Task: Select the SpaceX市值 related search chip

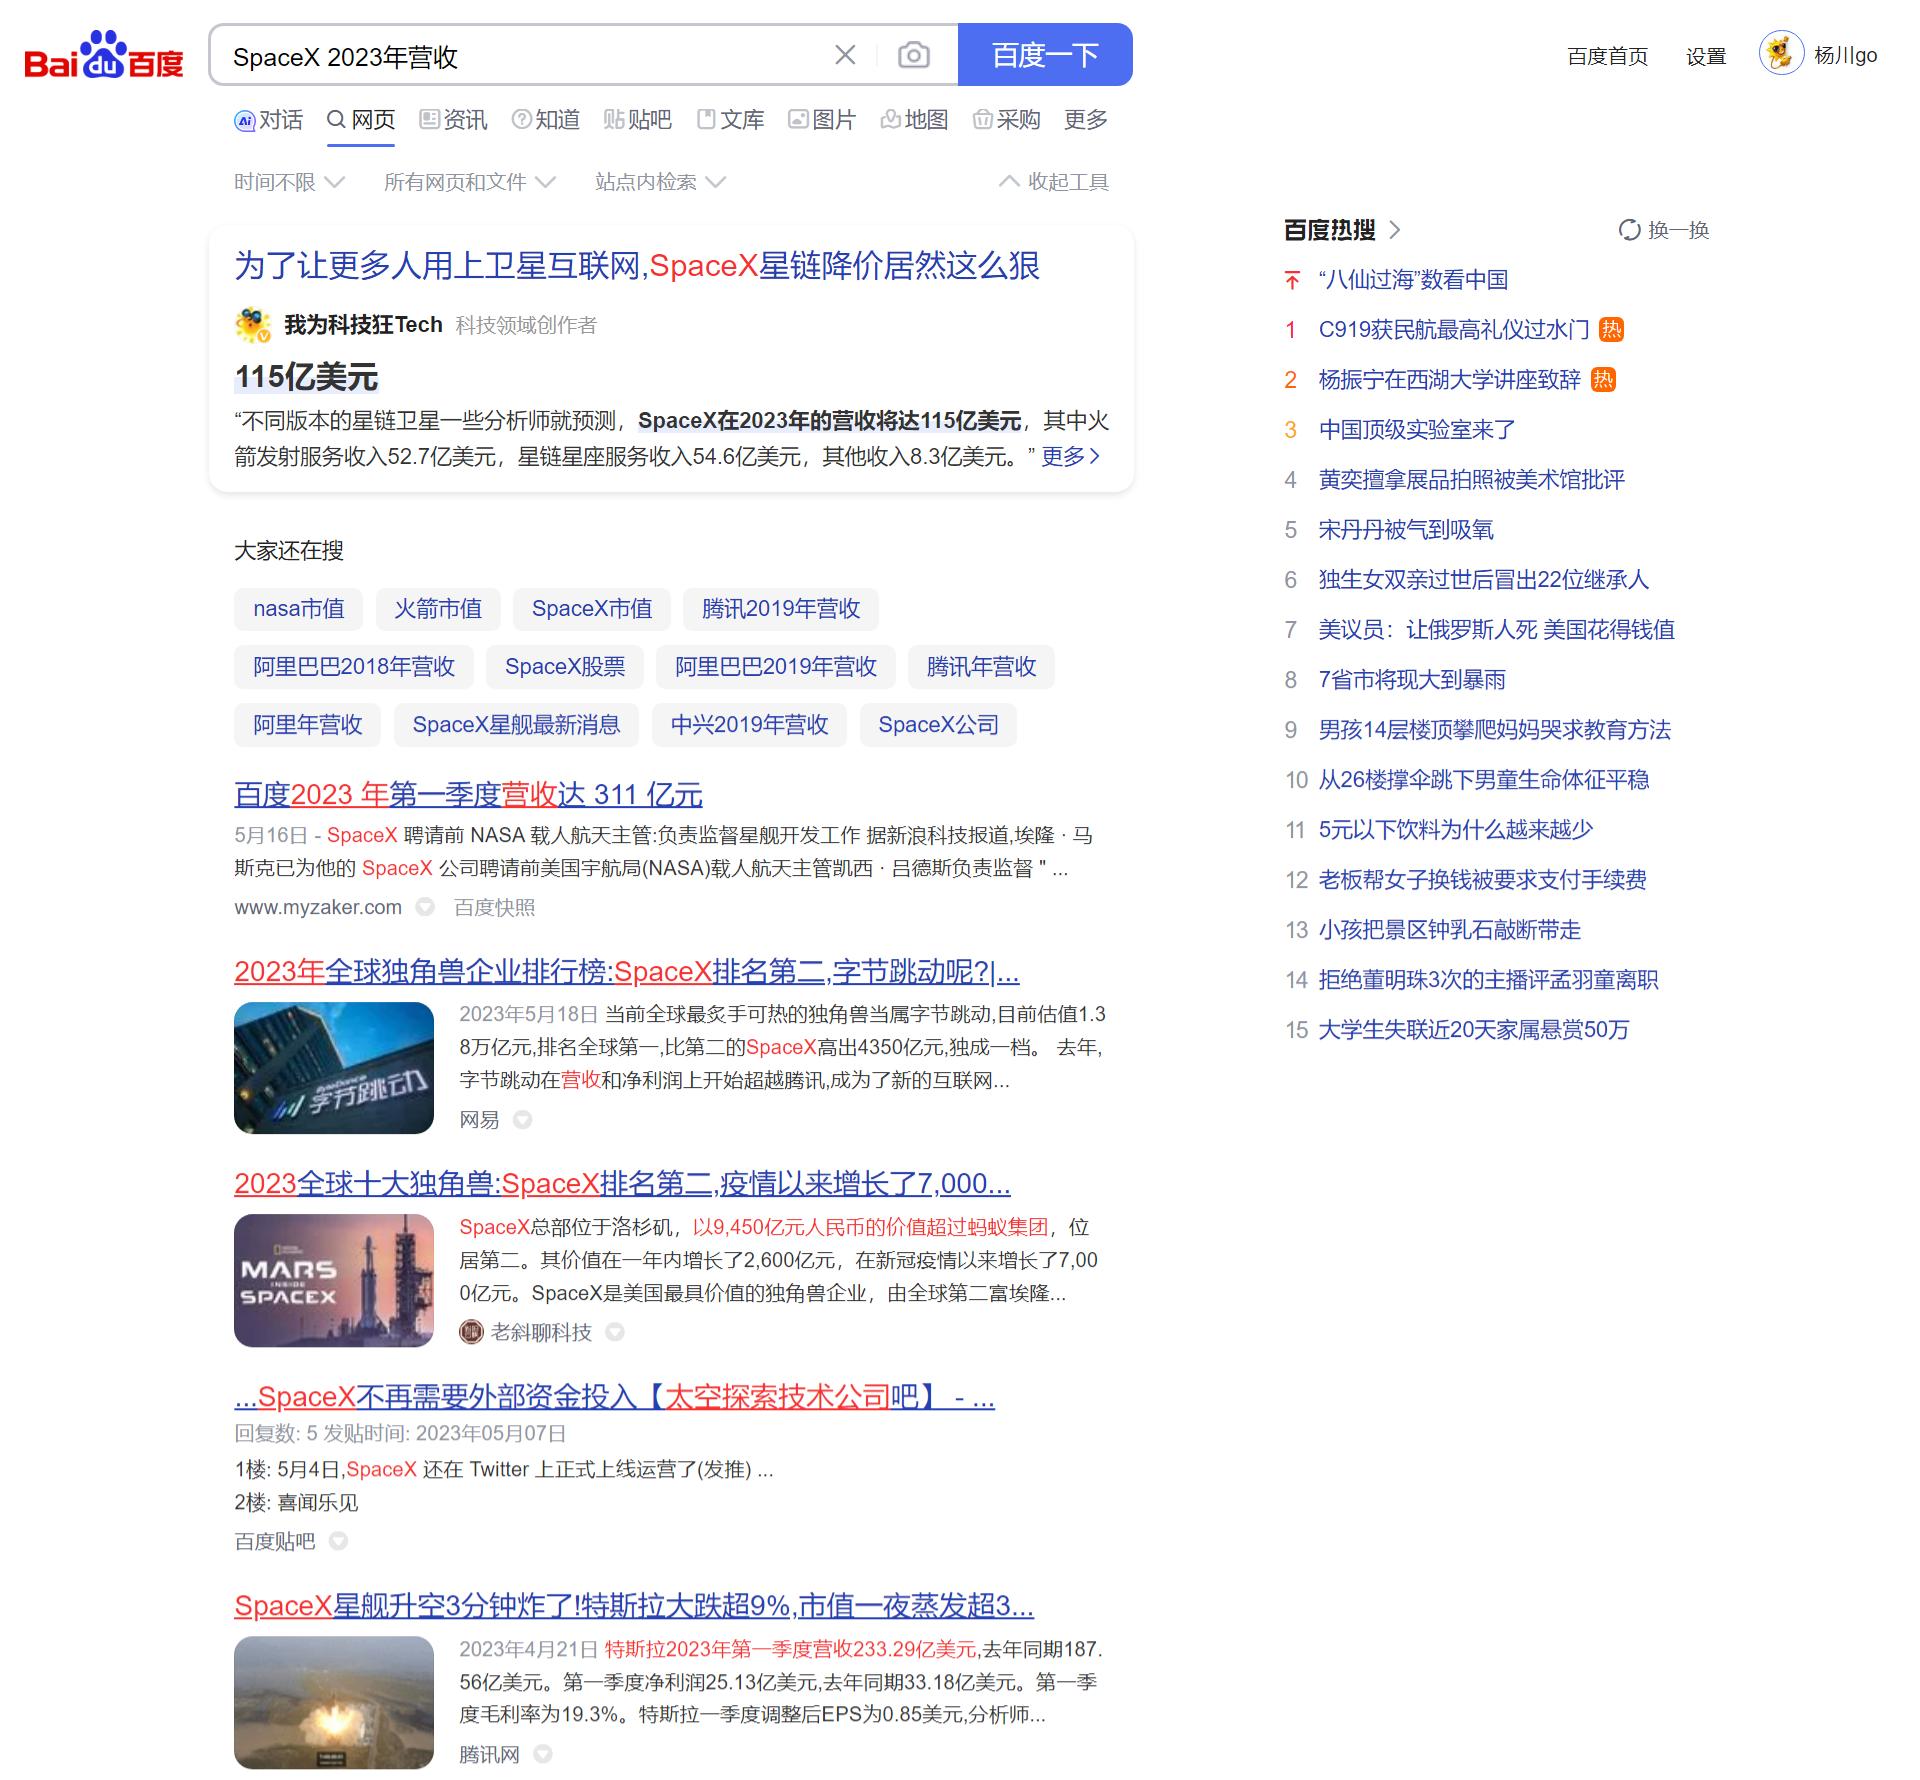Action: pyautogui.click(x=592, y=609)
